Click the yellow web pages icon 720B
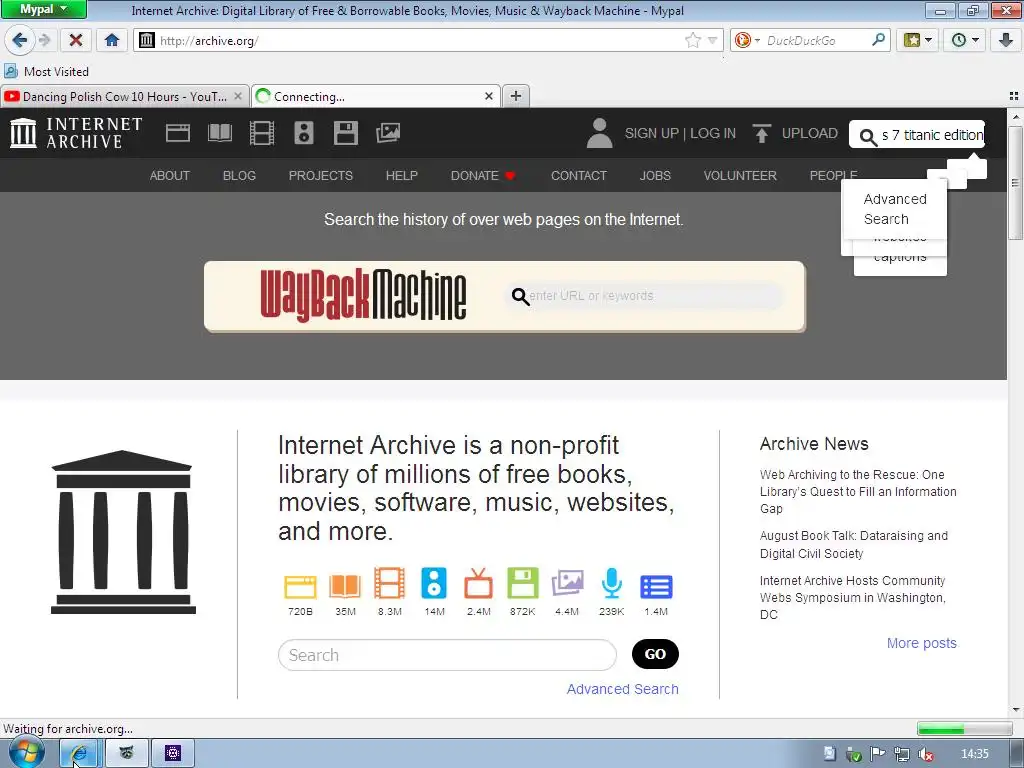 pyautogui.click(x=300, y=586)
